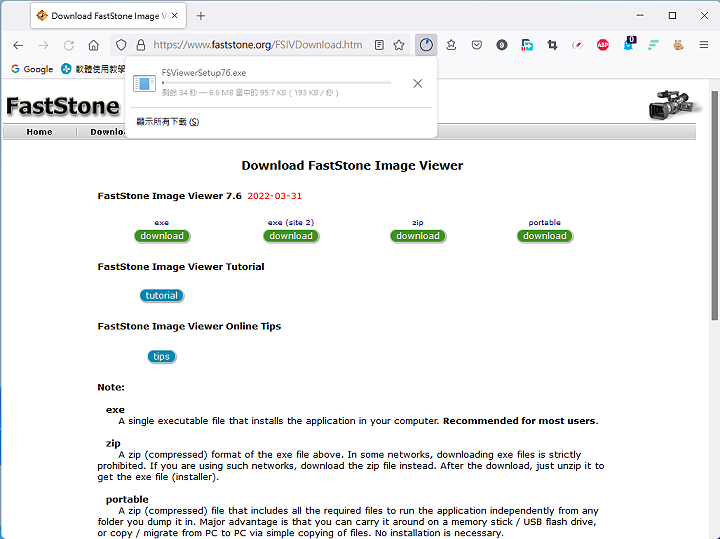Reload the current page
This screenshot has width=720, height=539.
69,45
